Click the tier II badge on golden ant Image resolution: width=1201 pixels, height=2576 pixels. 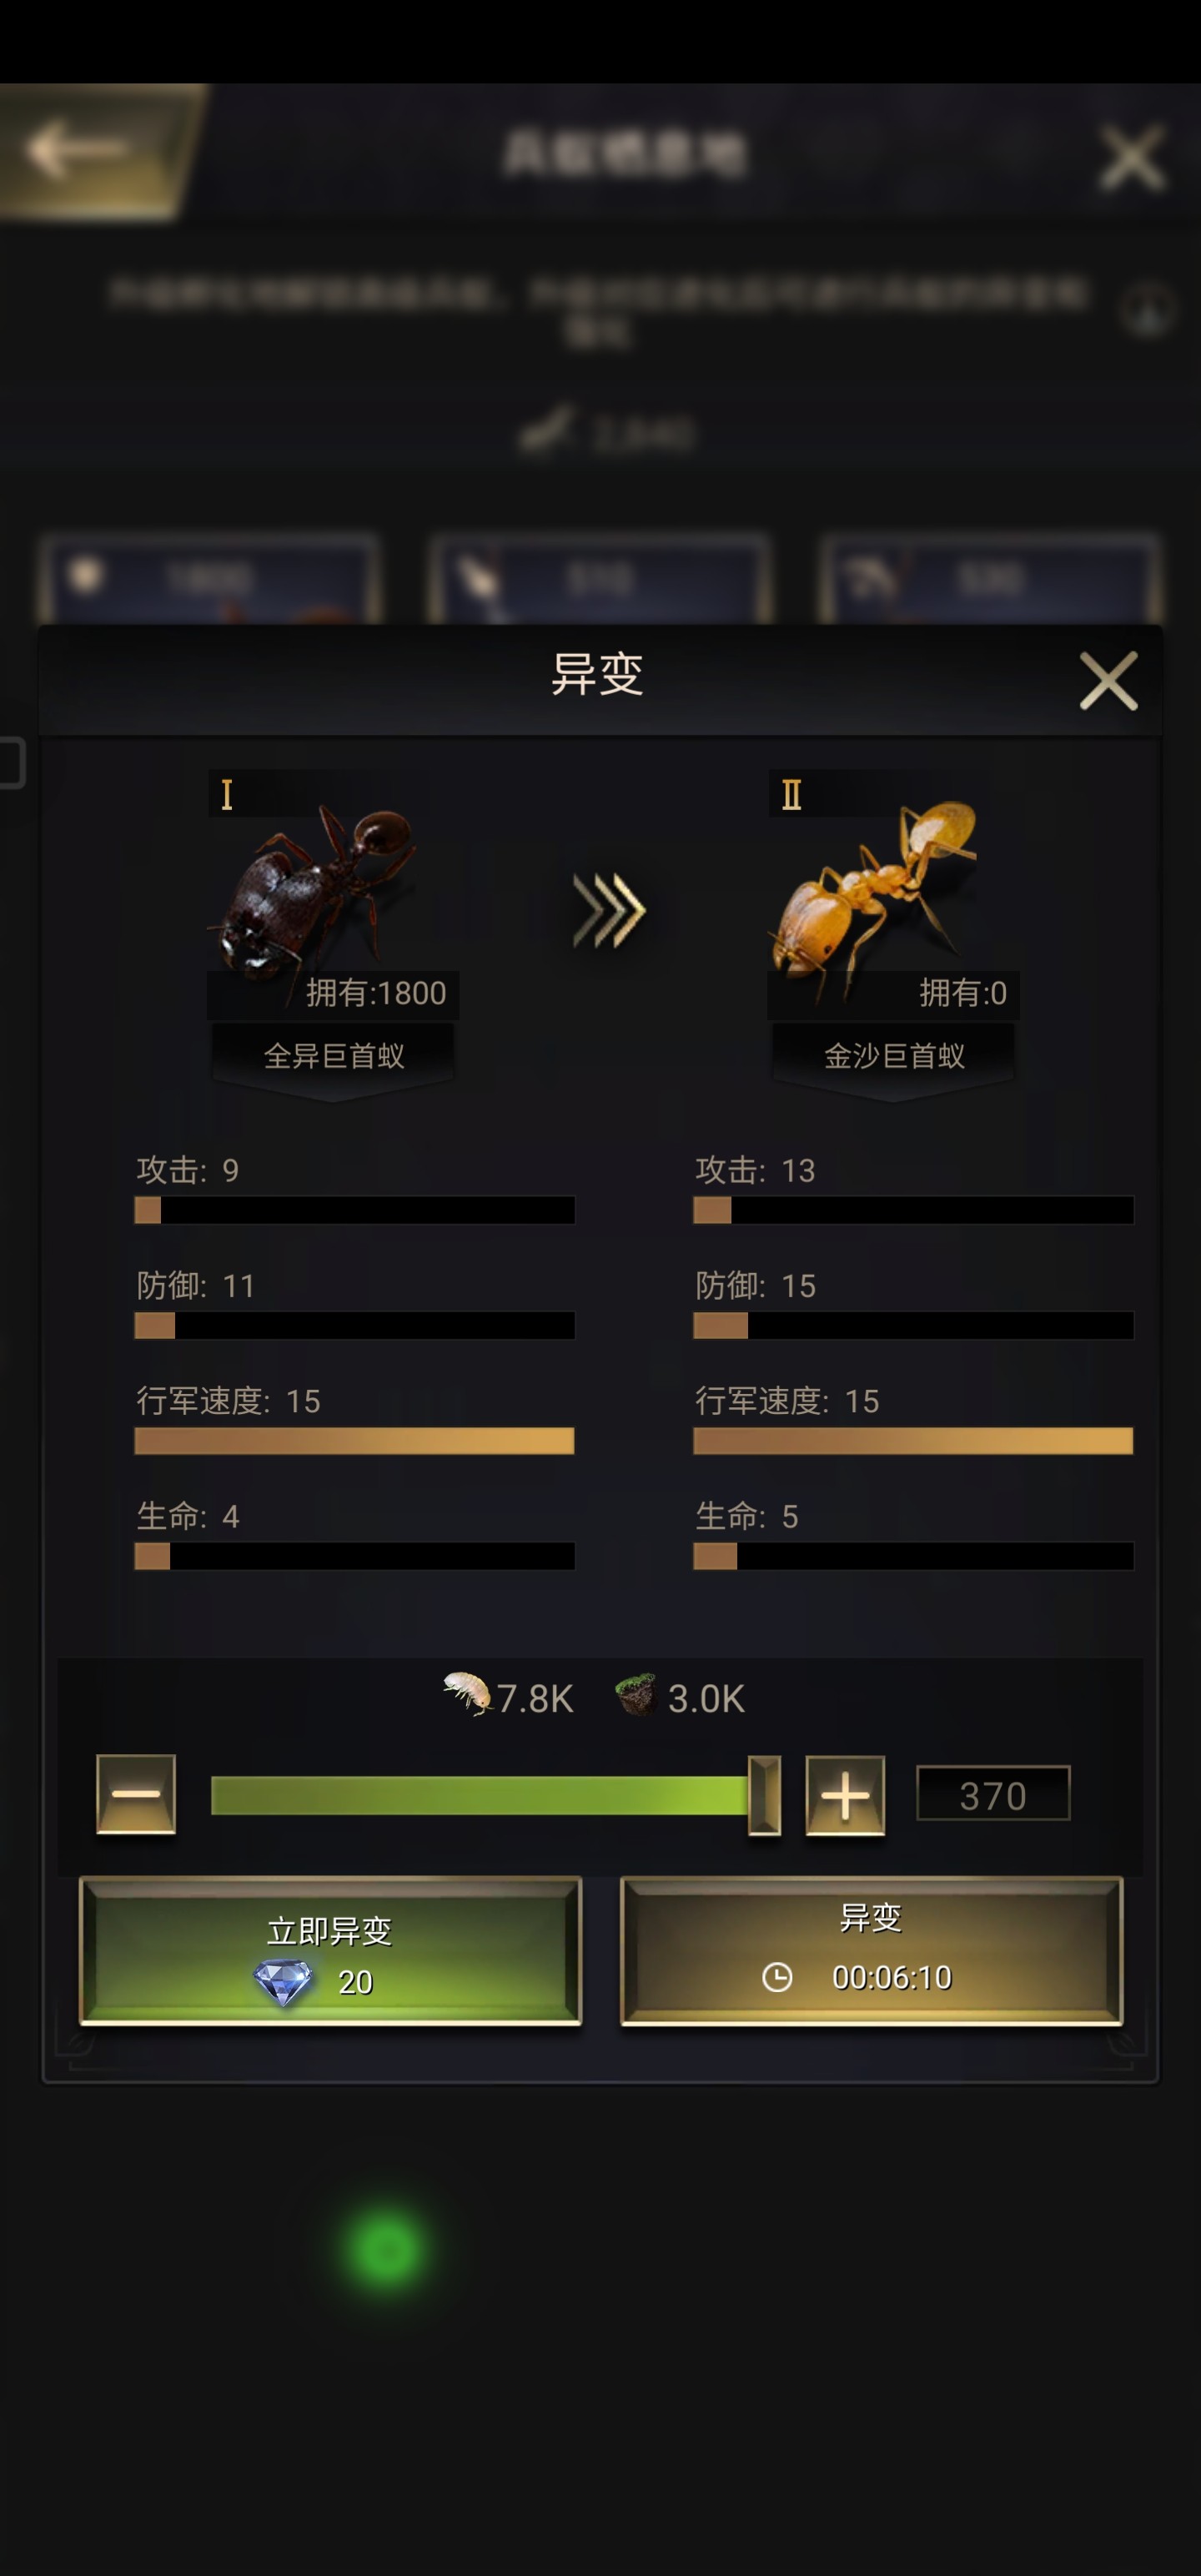point(791,795)
